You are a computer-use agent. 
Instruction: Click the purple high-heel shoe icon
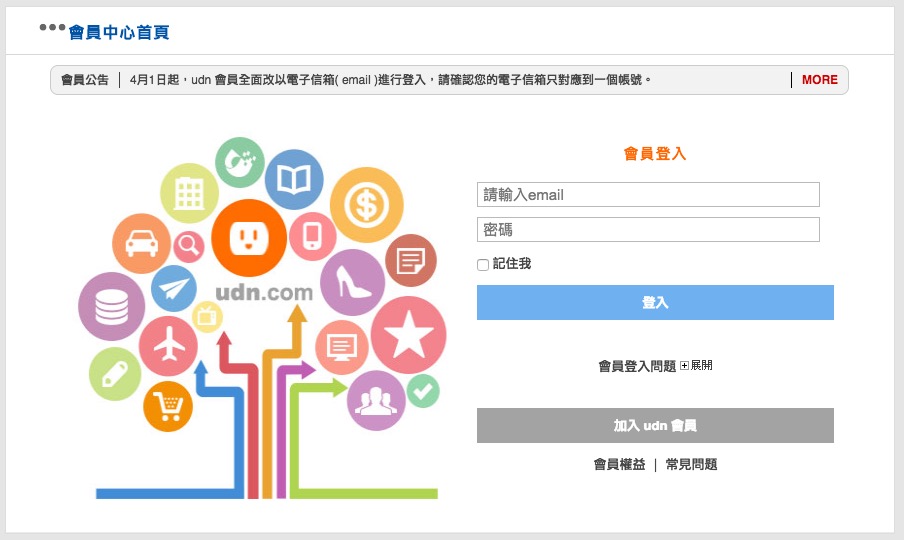pos(352,282)
